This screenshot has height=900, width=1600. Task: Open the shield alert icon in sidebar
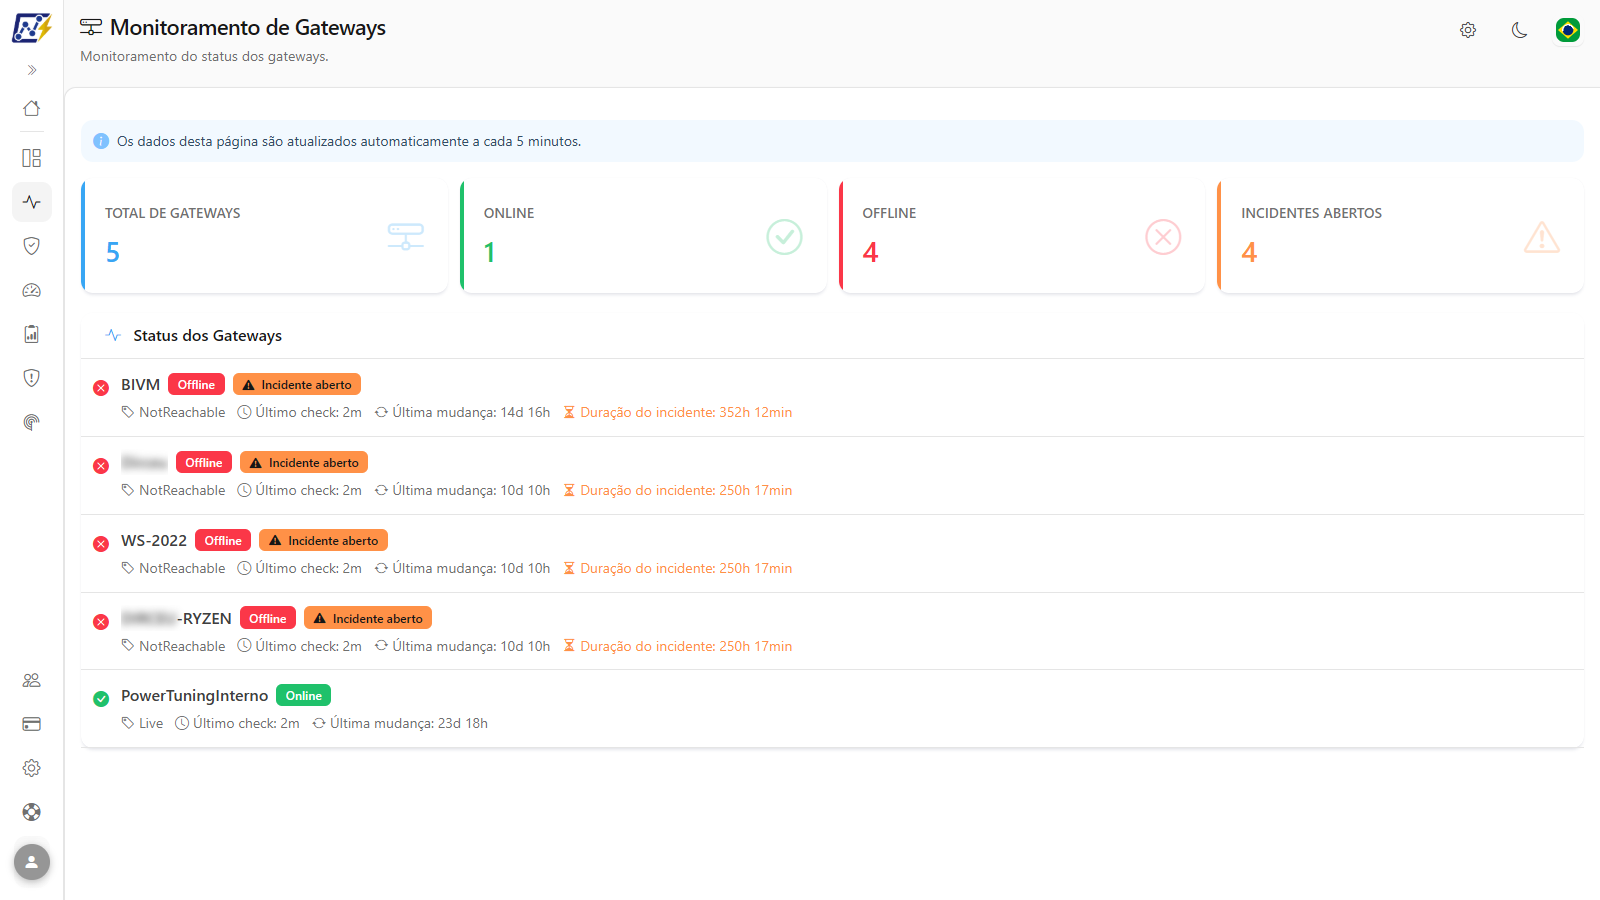coord(32,378)
